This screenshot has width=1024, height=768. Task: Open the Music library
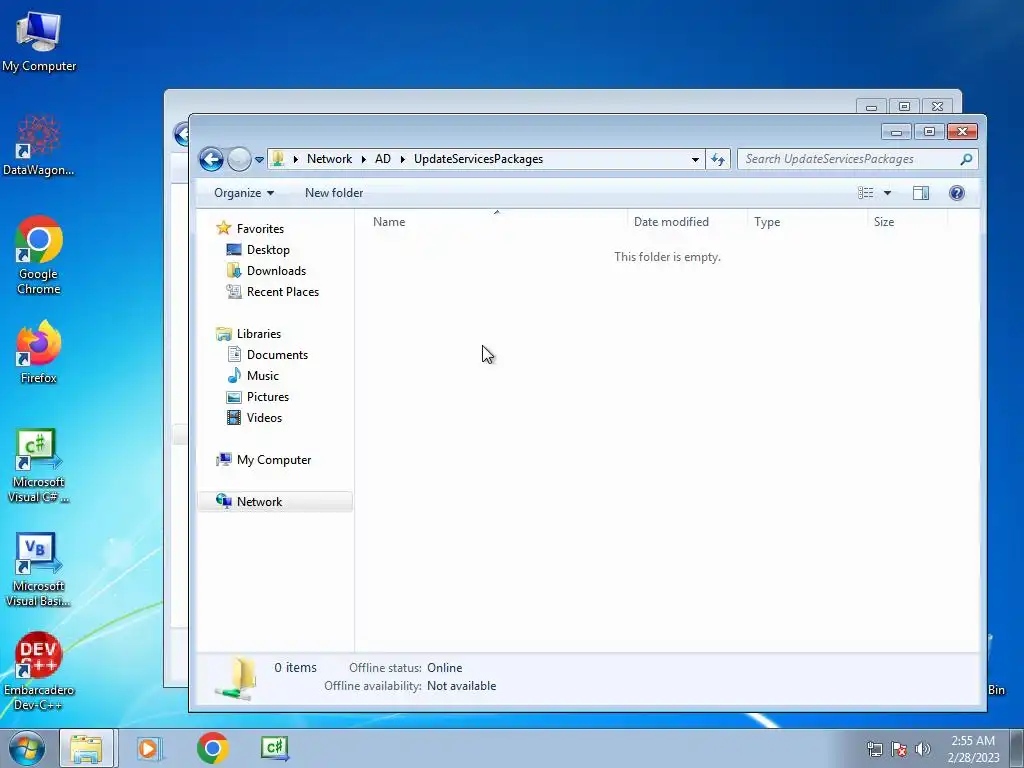click(x=263, y=376)
